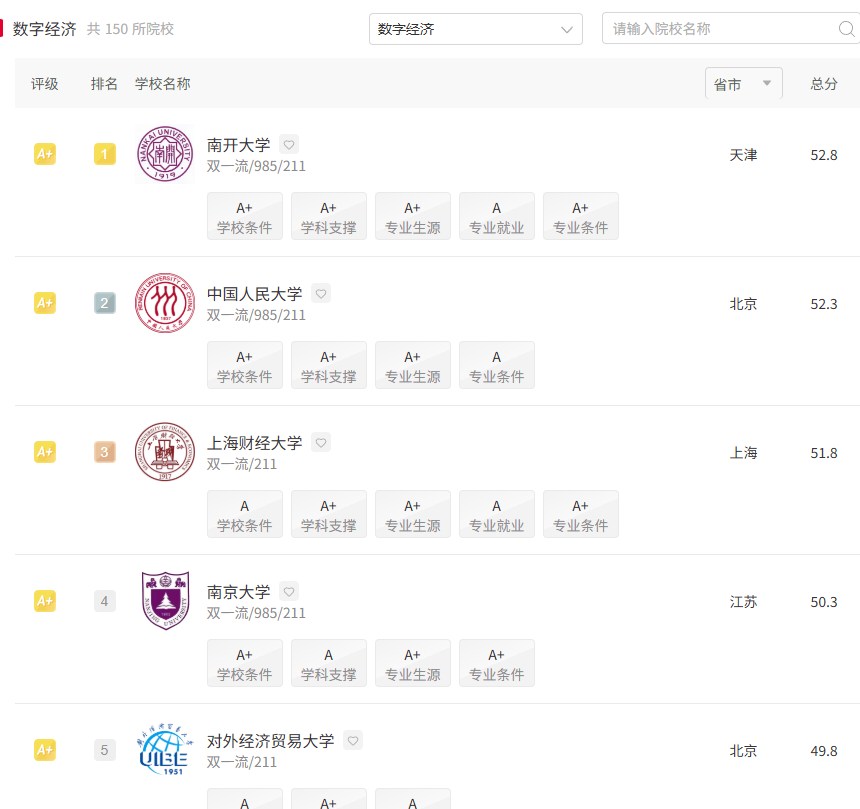Click rank 3 badge for 上海财经大学
Screen dimensions: 860x809
point(104,452)
